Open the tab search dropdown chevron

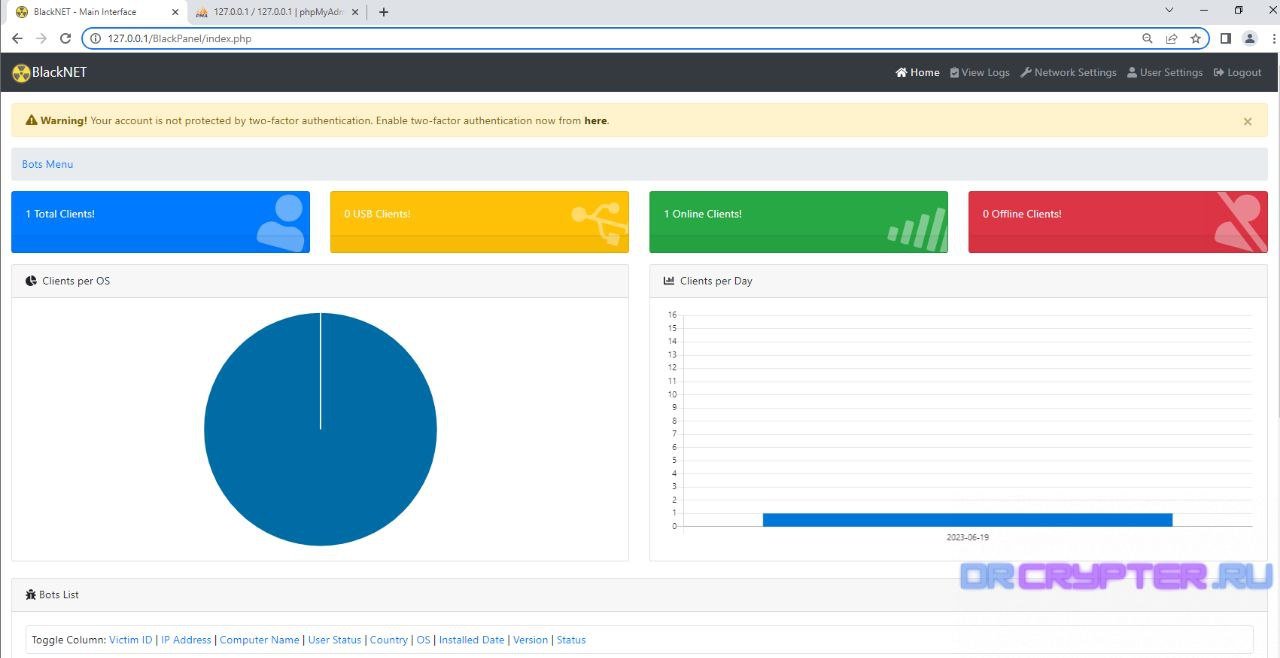[1169, 11]
